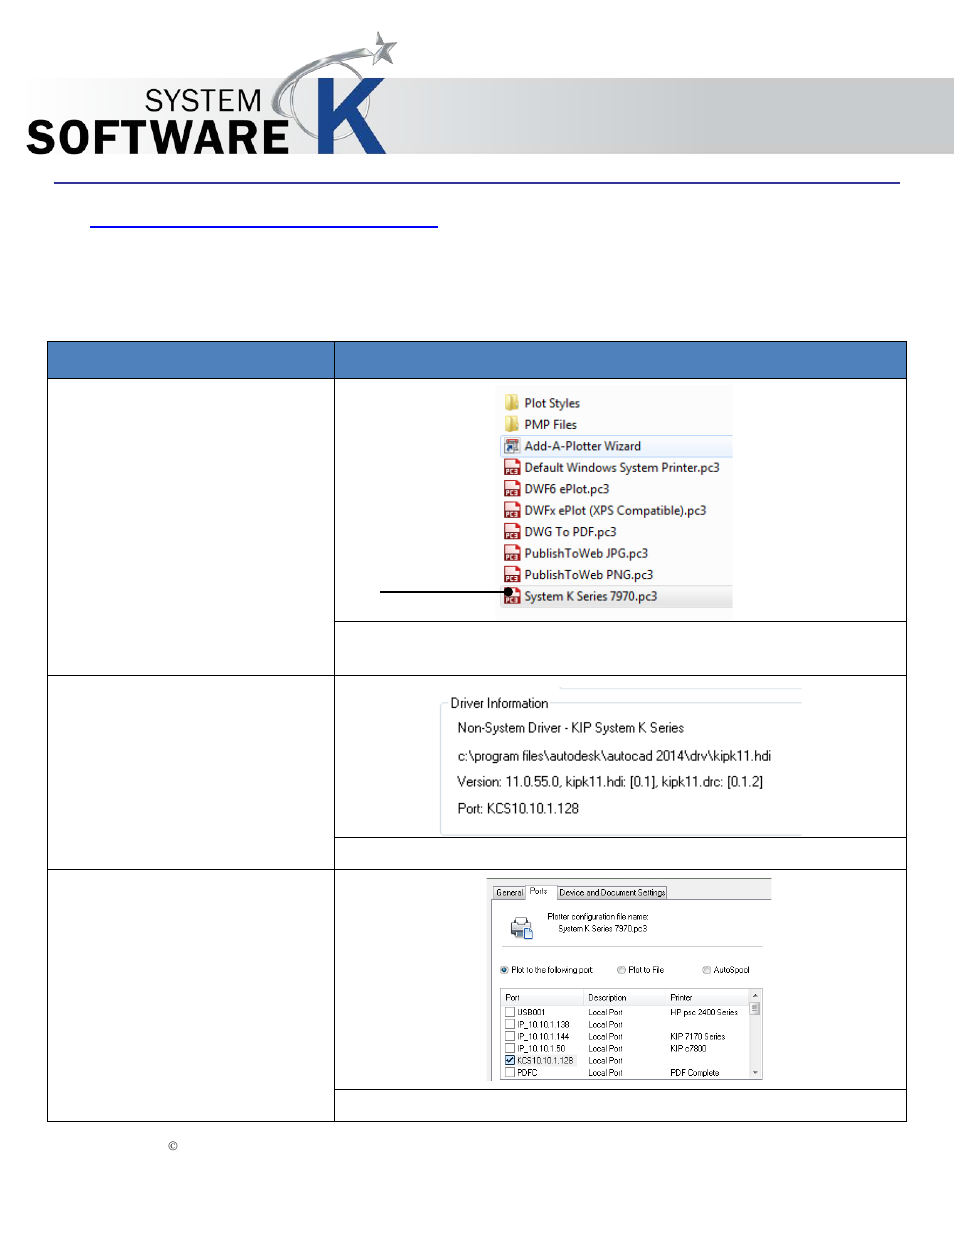Tick the USB001 port checkbox
The height and width of the screenshot is (1235, 954).
[510, 1012]
